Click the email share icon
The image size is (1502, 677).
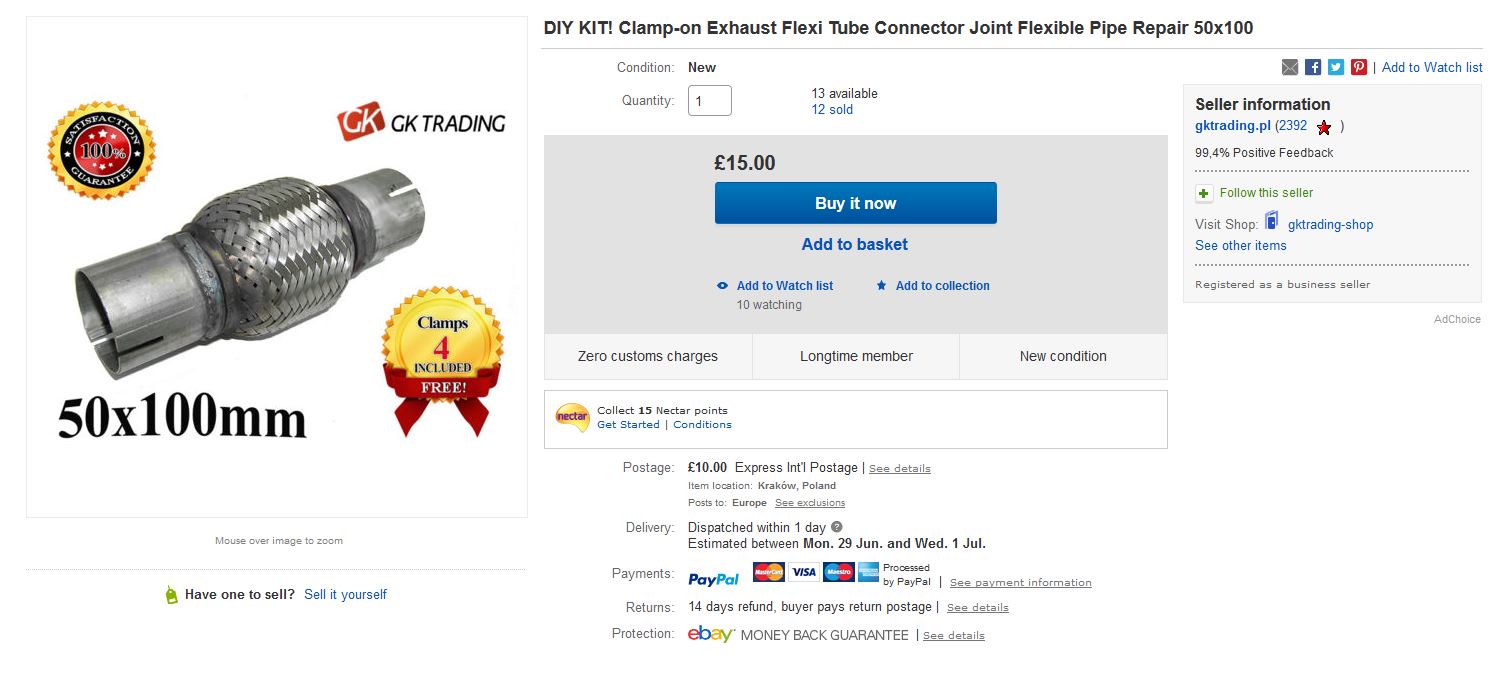point(1290,67)
